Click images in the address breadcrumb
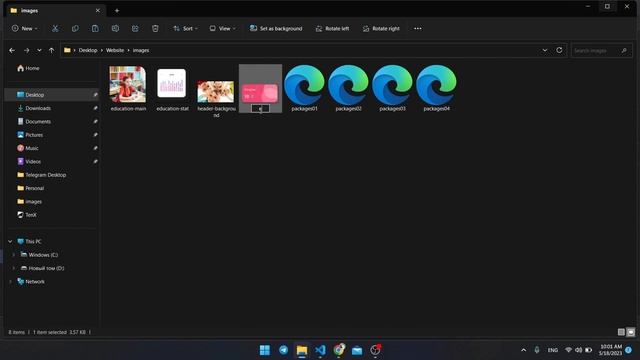Image resolution: width=640 pixels, height=360 pixels. tap(141, 50)
